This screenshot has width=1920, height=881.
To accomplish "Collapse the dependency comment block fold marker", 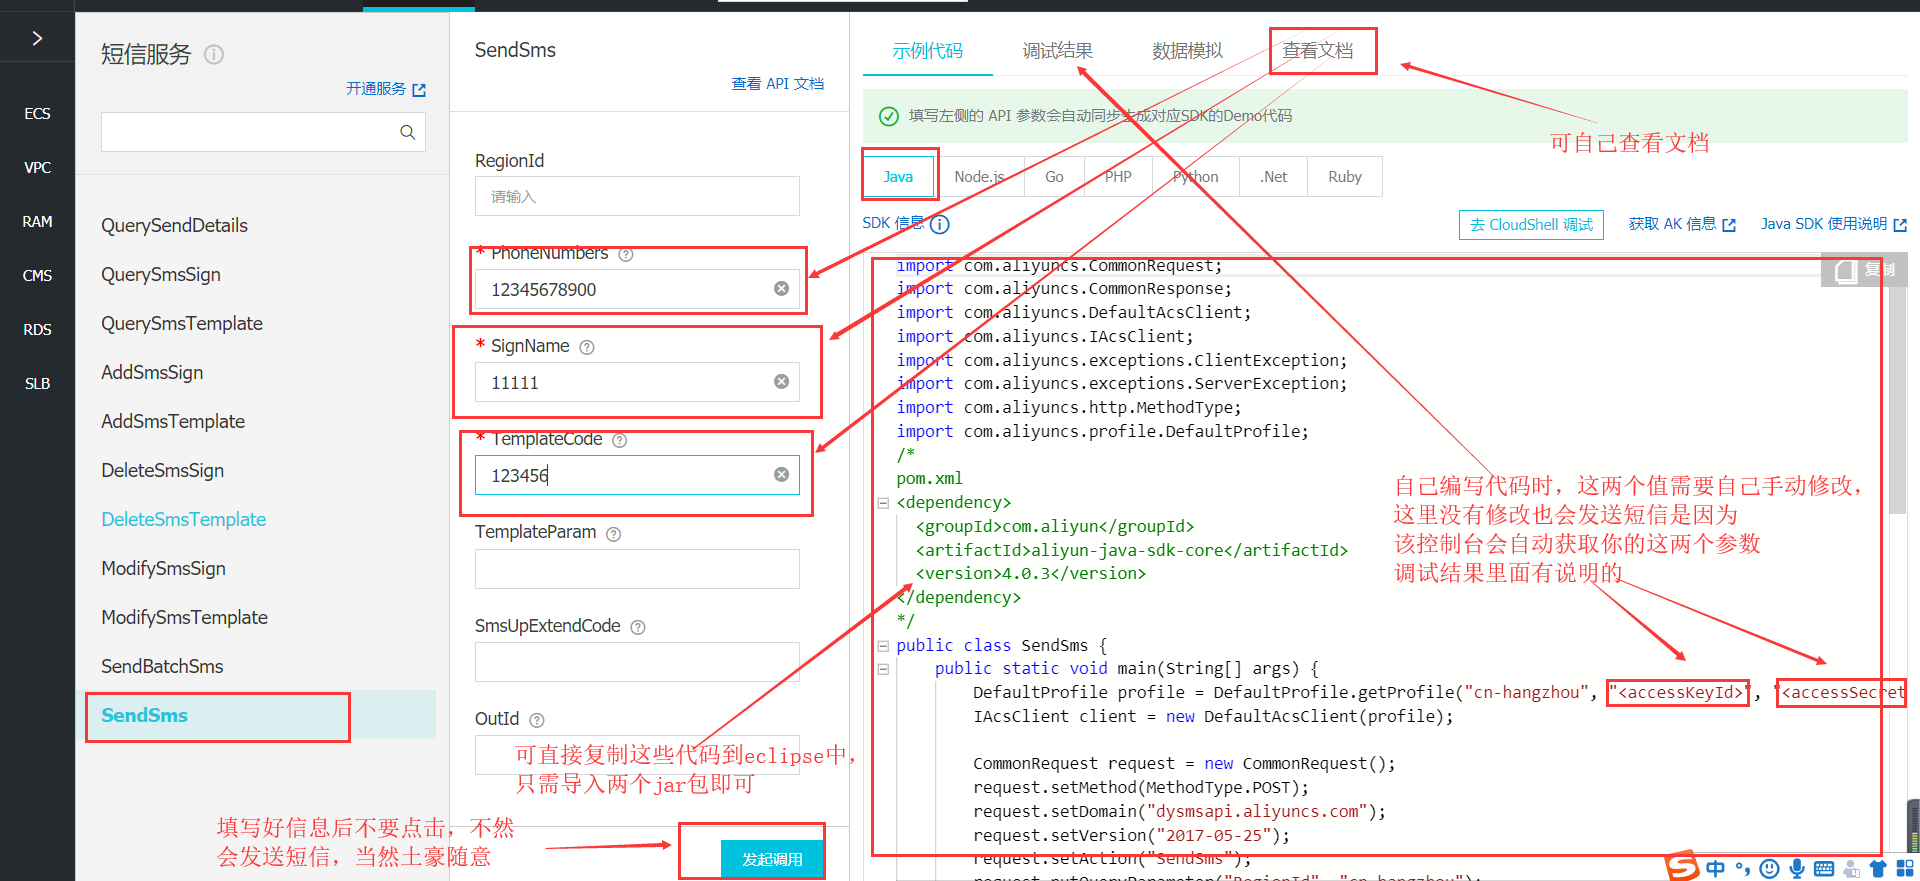I will [883, 503].
